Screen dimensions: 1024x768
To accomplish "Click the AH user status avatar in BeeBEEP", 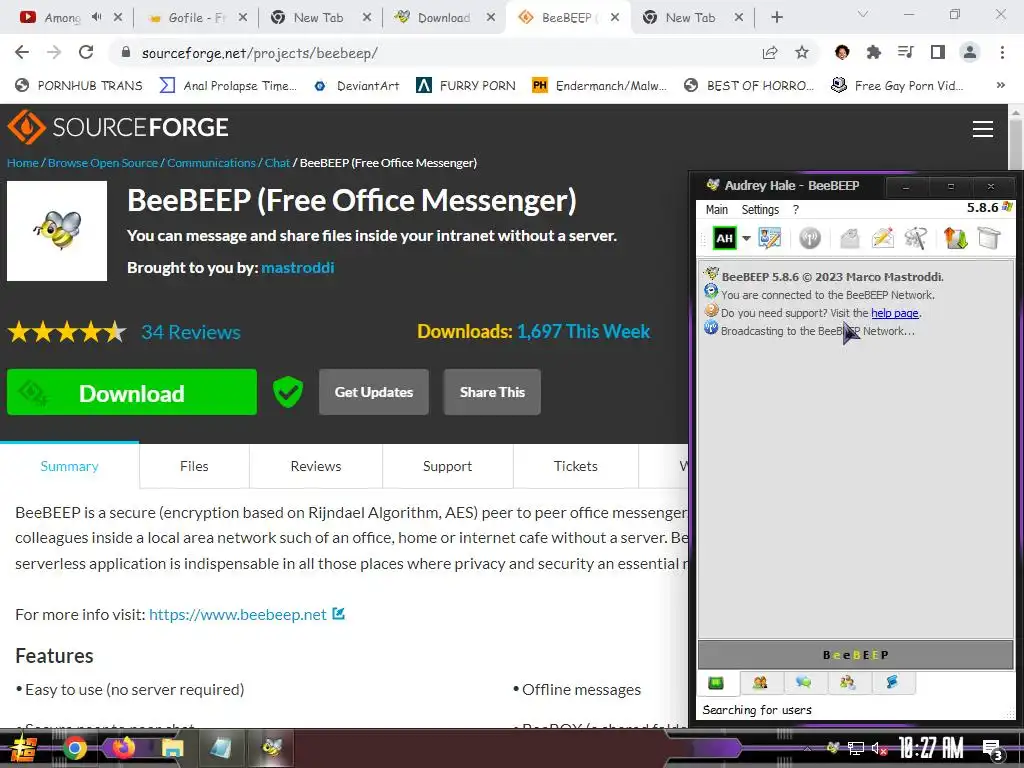I will click(x=724, y=238).
